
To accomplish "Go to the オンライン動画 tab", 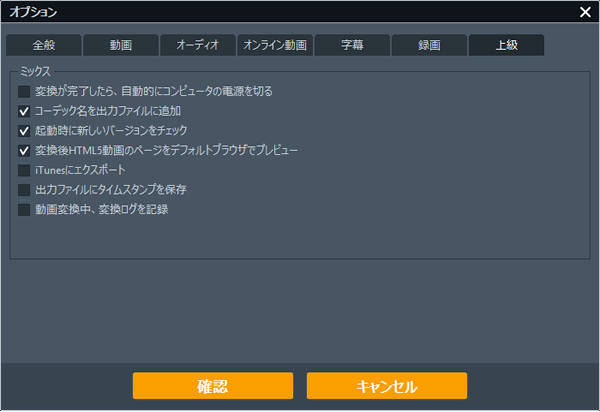I will (x=275, y=45).
